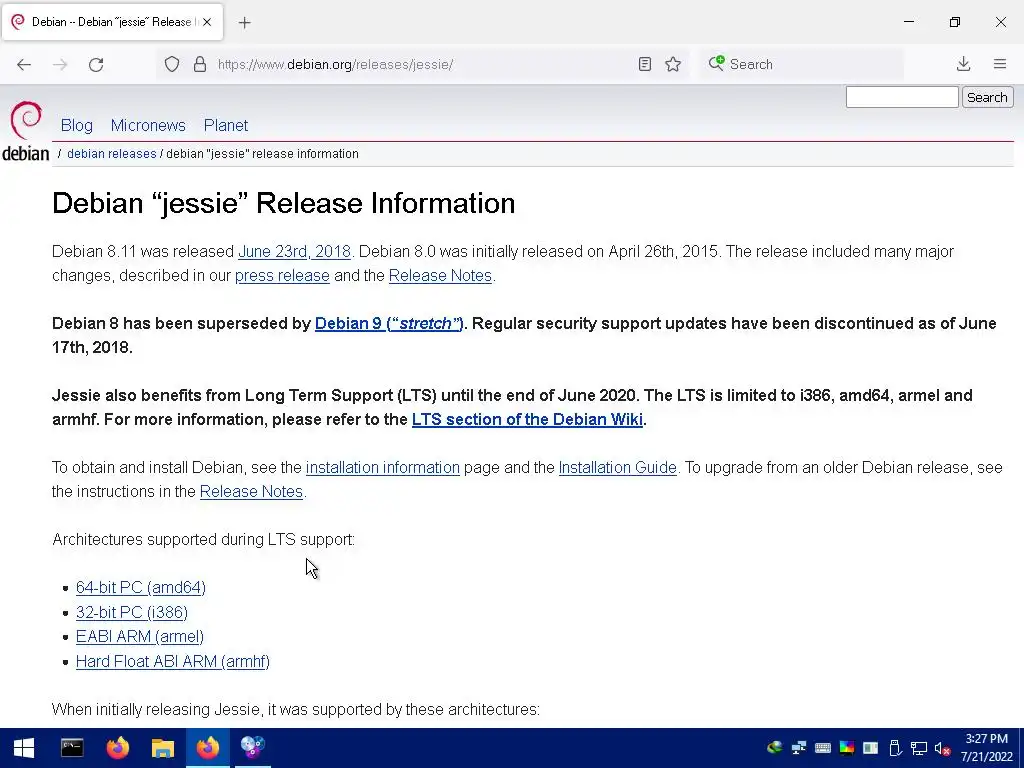Screen dimensions: 1024x768
Task: Open the Planet menu link
Action: click(226, 125)
